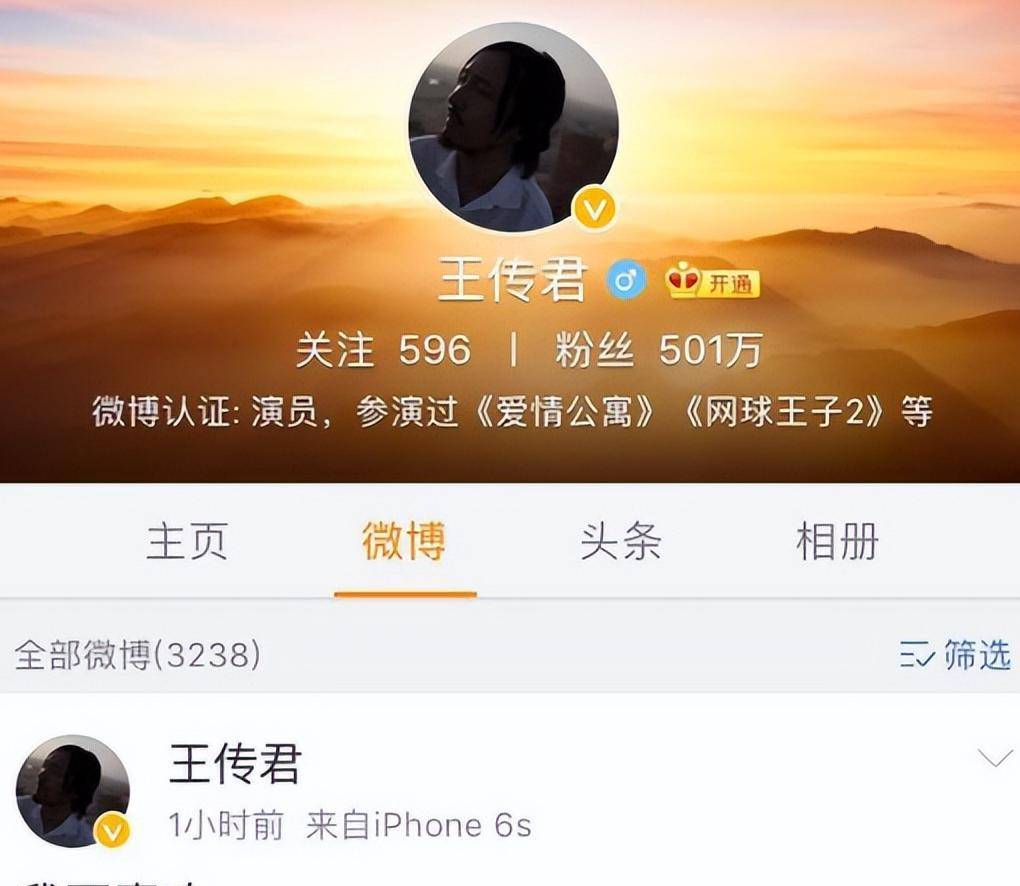This screenshot has height=886, width=1020.
Task: Tap the yellow verified V badge on the profile avatar
Action: point(595,209)
